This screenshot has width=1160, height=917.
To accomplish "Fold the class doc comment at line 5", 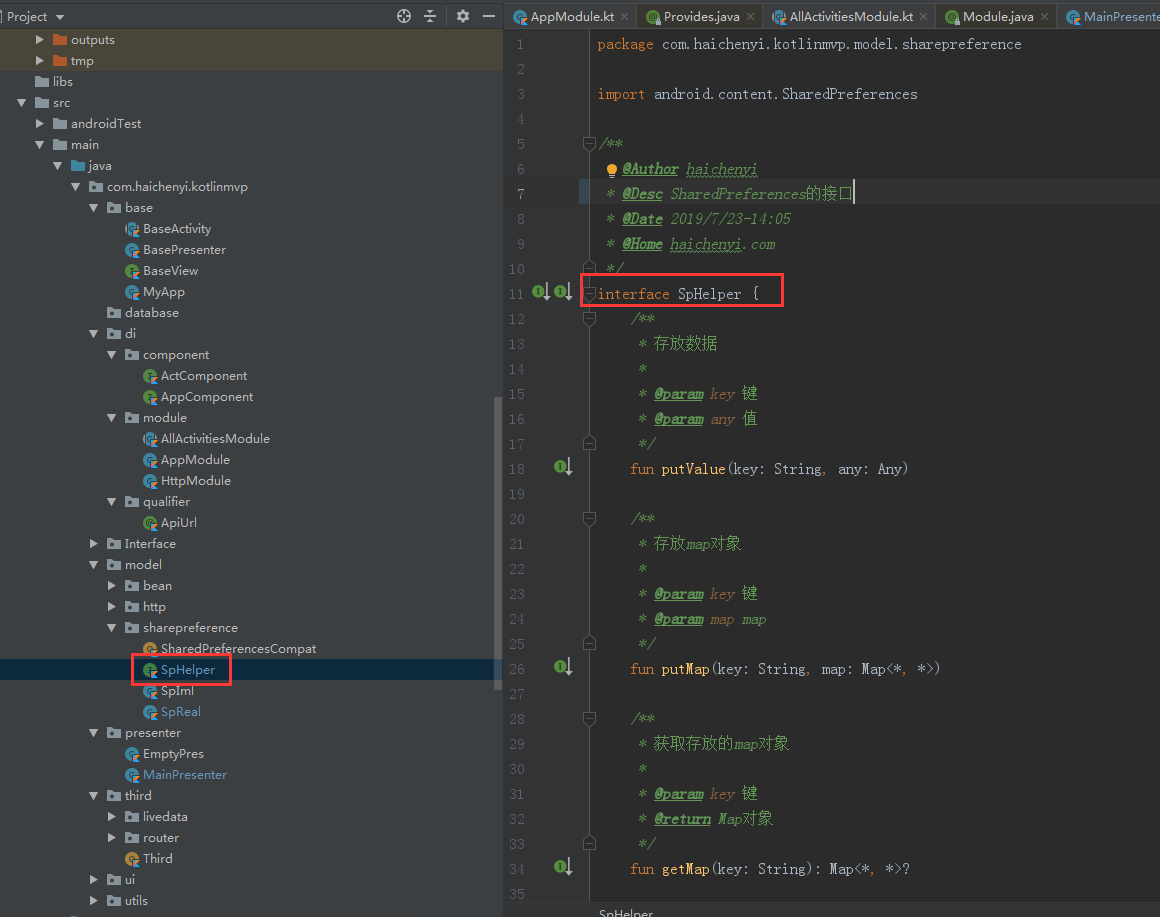I will 590,143.
